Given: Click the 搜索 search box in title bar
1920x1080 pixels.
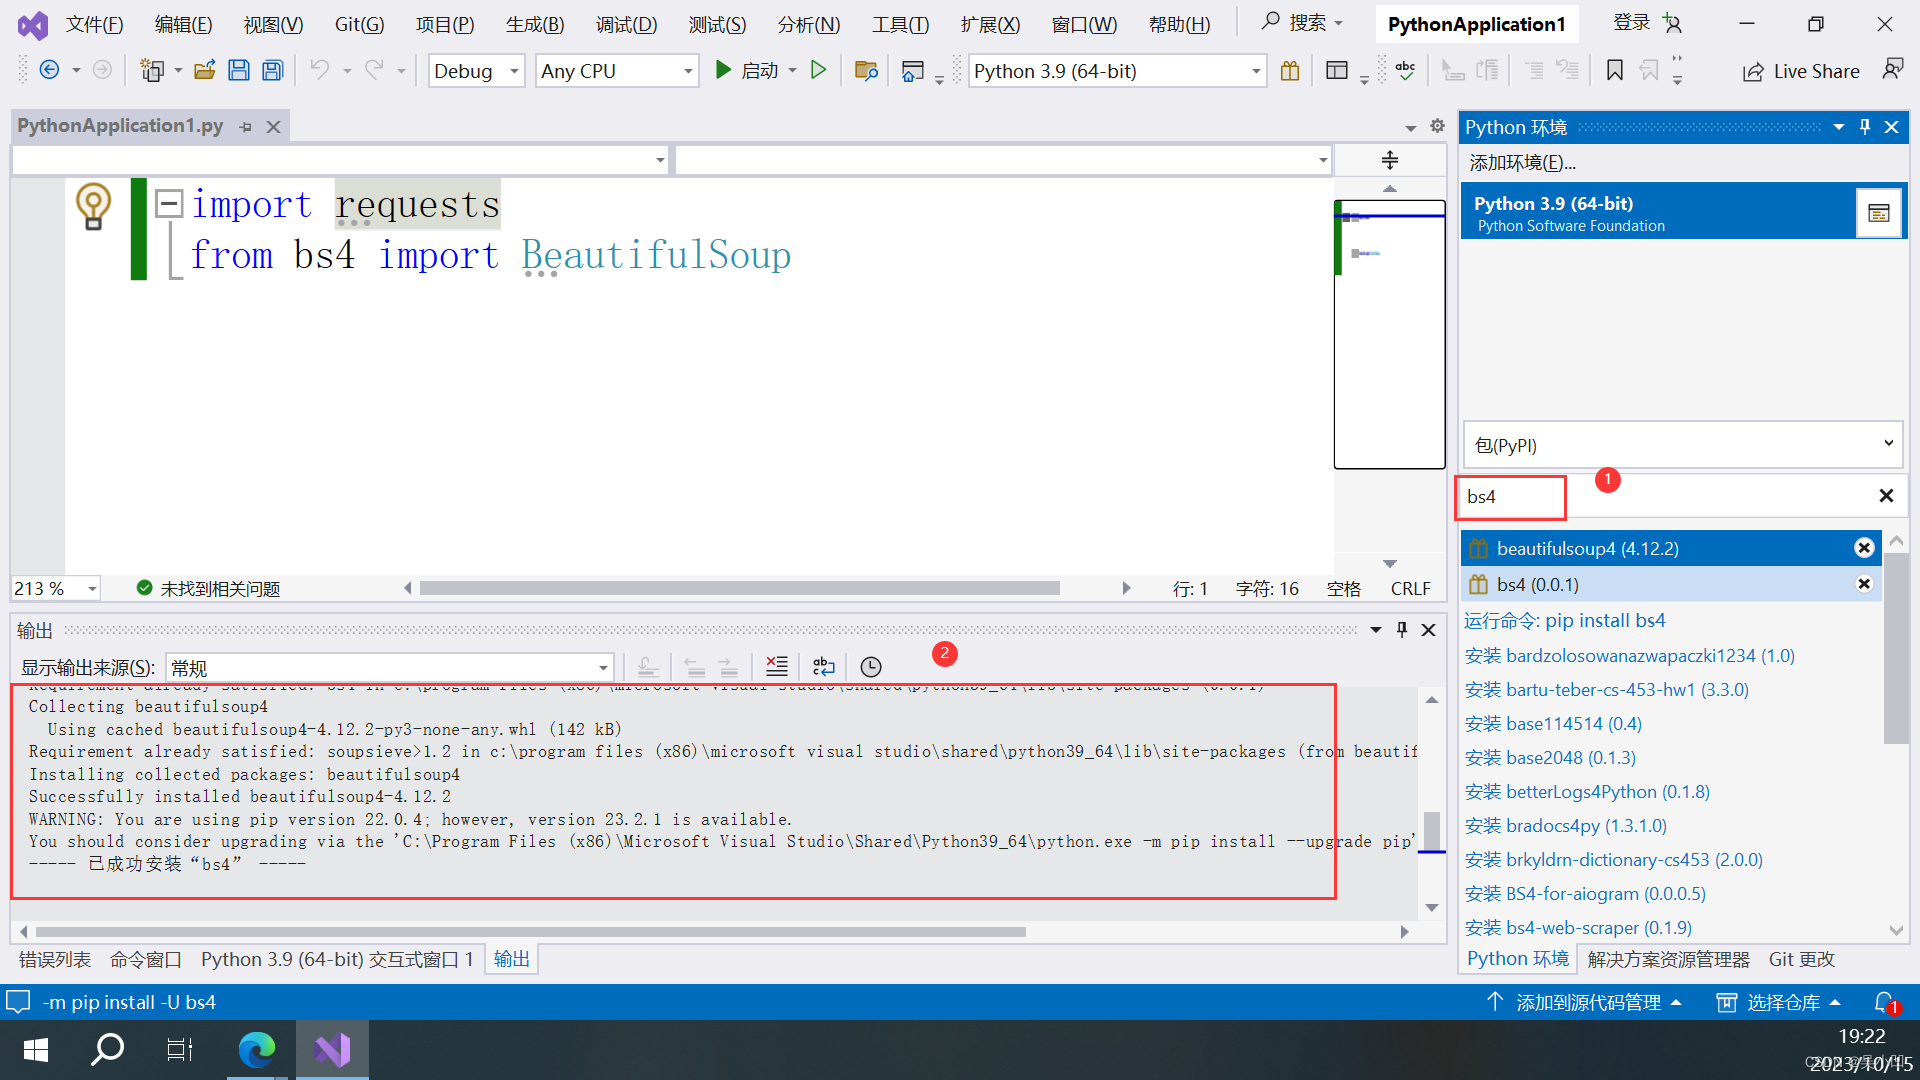Looking at the screenshot, I should point(1303,23).
